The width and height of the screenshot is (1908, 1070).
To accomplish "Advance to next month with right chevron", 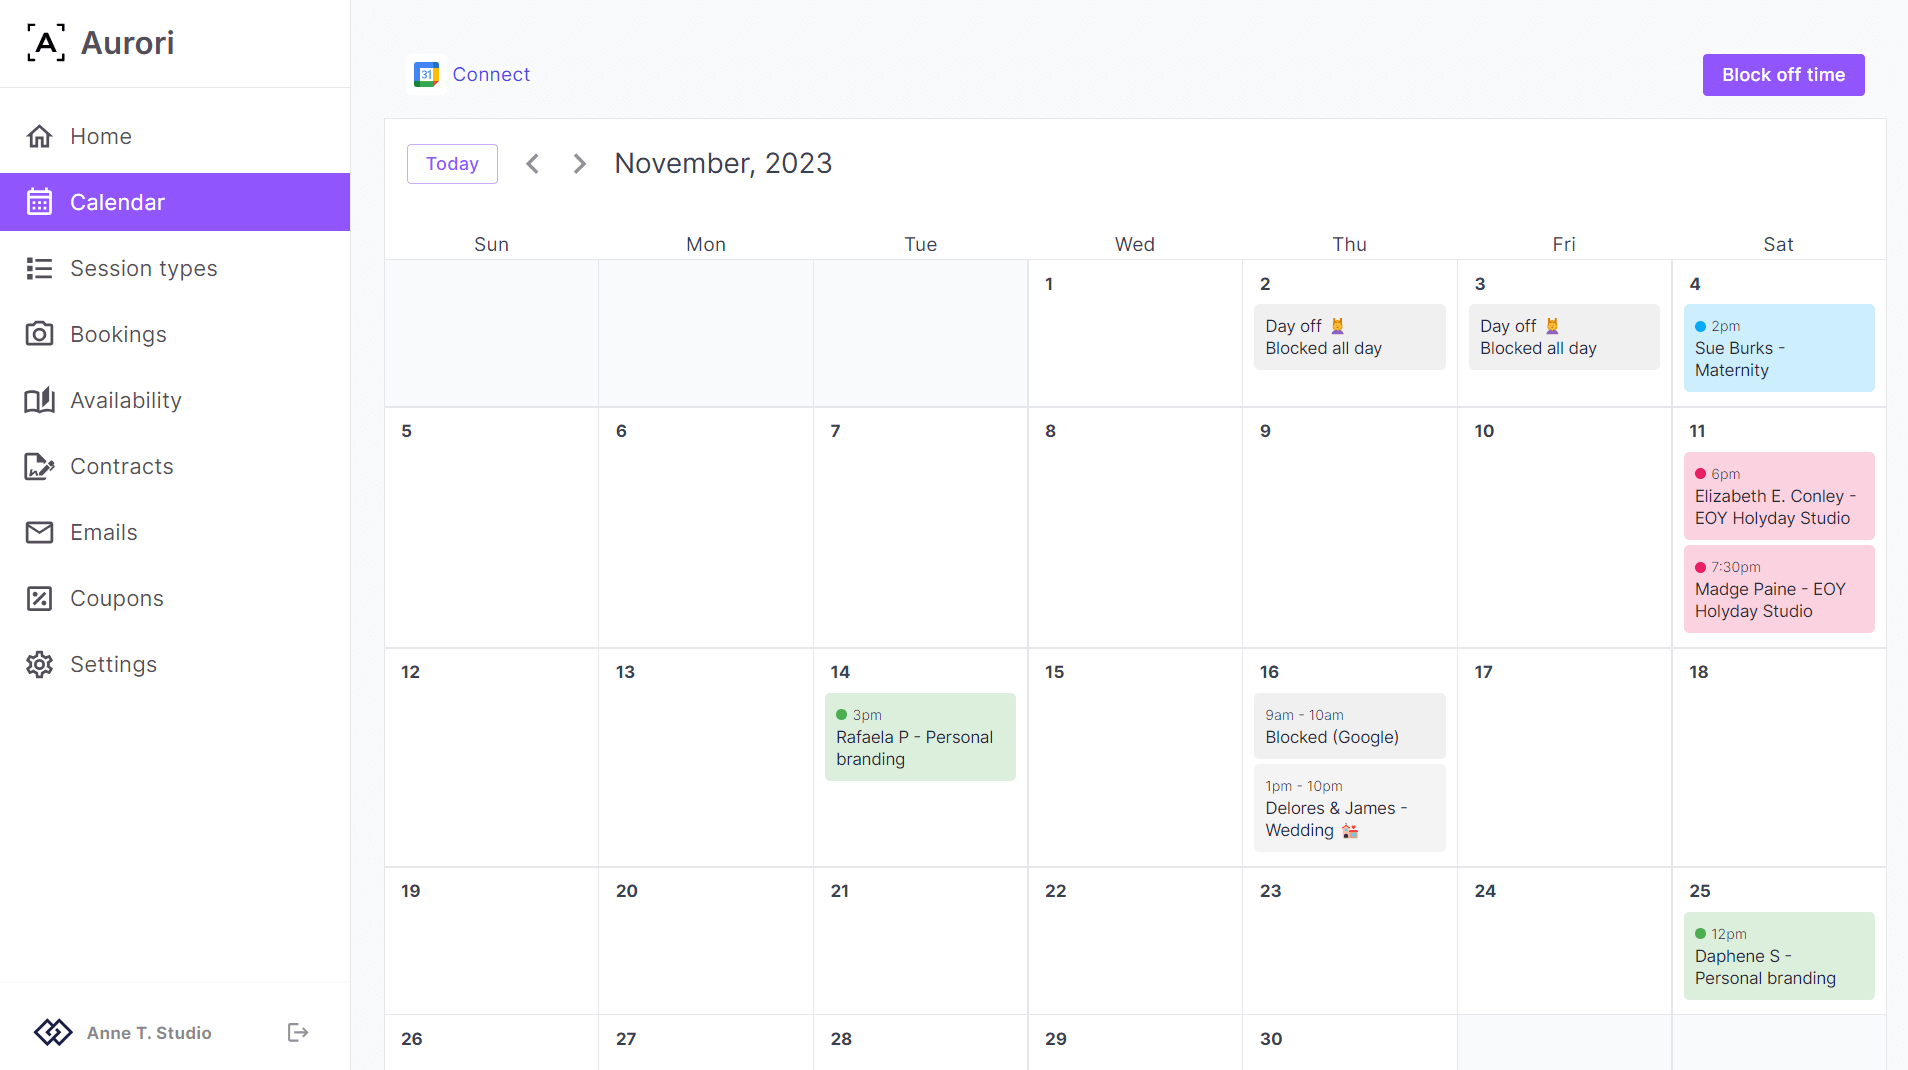I will 579,164.
